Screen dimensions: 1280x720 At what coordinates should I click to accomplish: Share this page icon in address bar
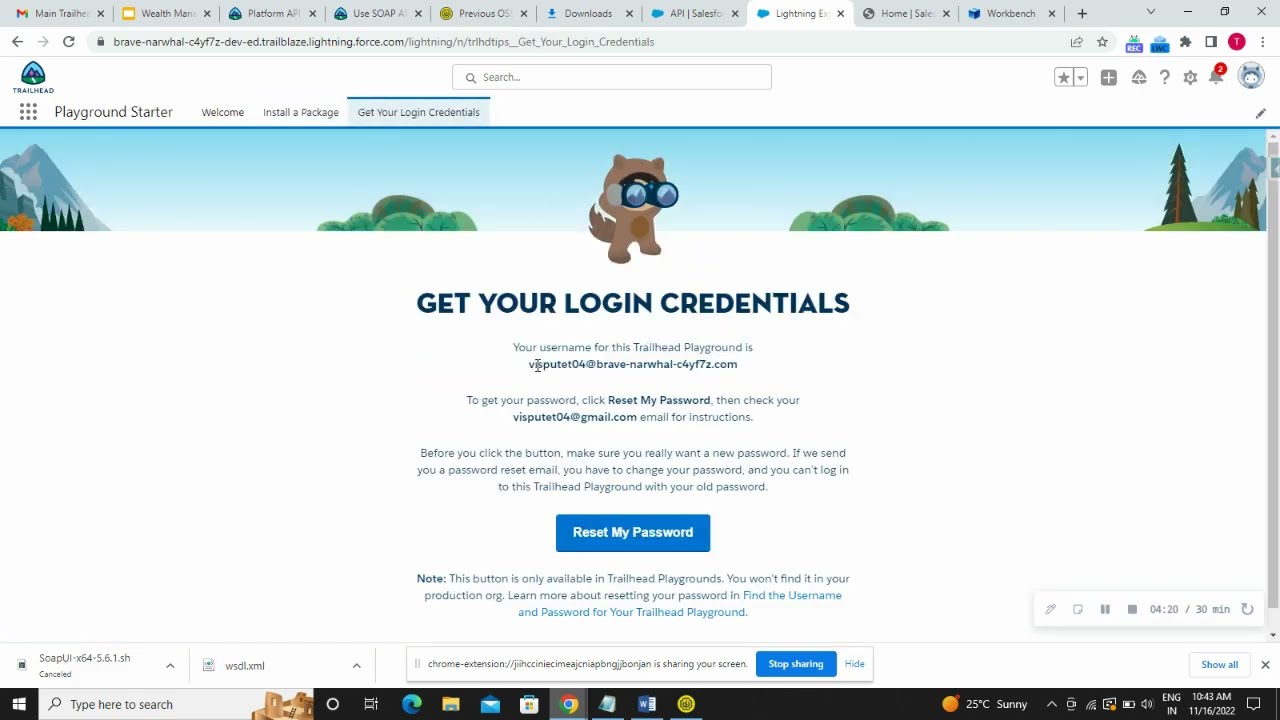pos(1076,42)
